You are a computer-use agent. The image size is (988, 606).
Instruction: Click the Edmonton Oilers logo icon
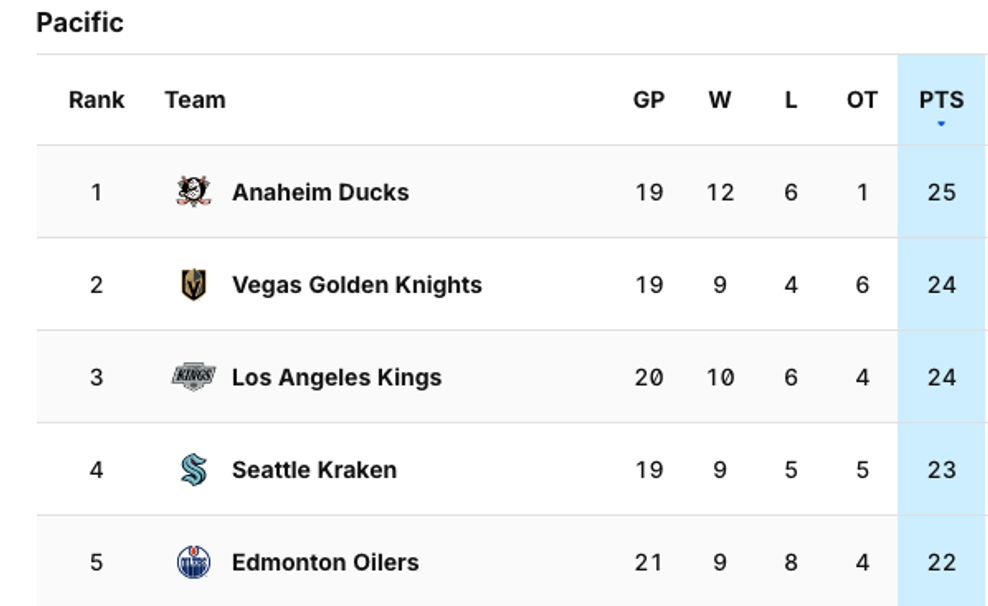click(x=193, y=562)
